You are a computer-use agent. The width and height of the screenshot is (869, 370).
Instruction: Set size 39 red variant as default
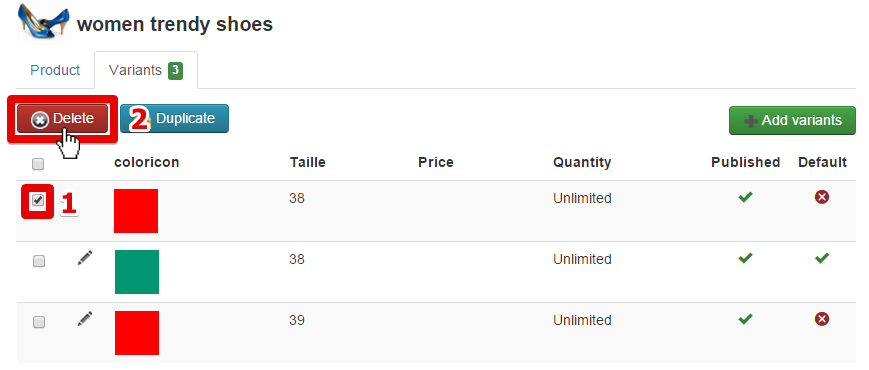(822, 318)
